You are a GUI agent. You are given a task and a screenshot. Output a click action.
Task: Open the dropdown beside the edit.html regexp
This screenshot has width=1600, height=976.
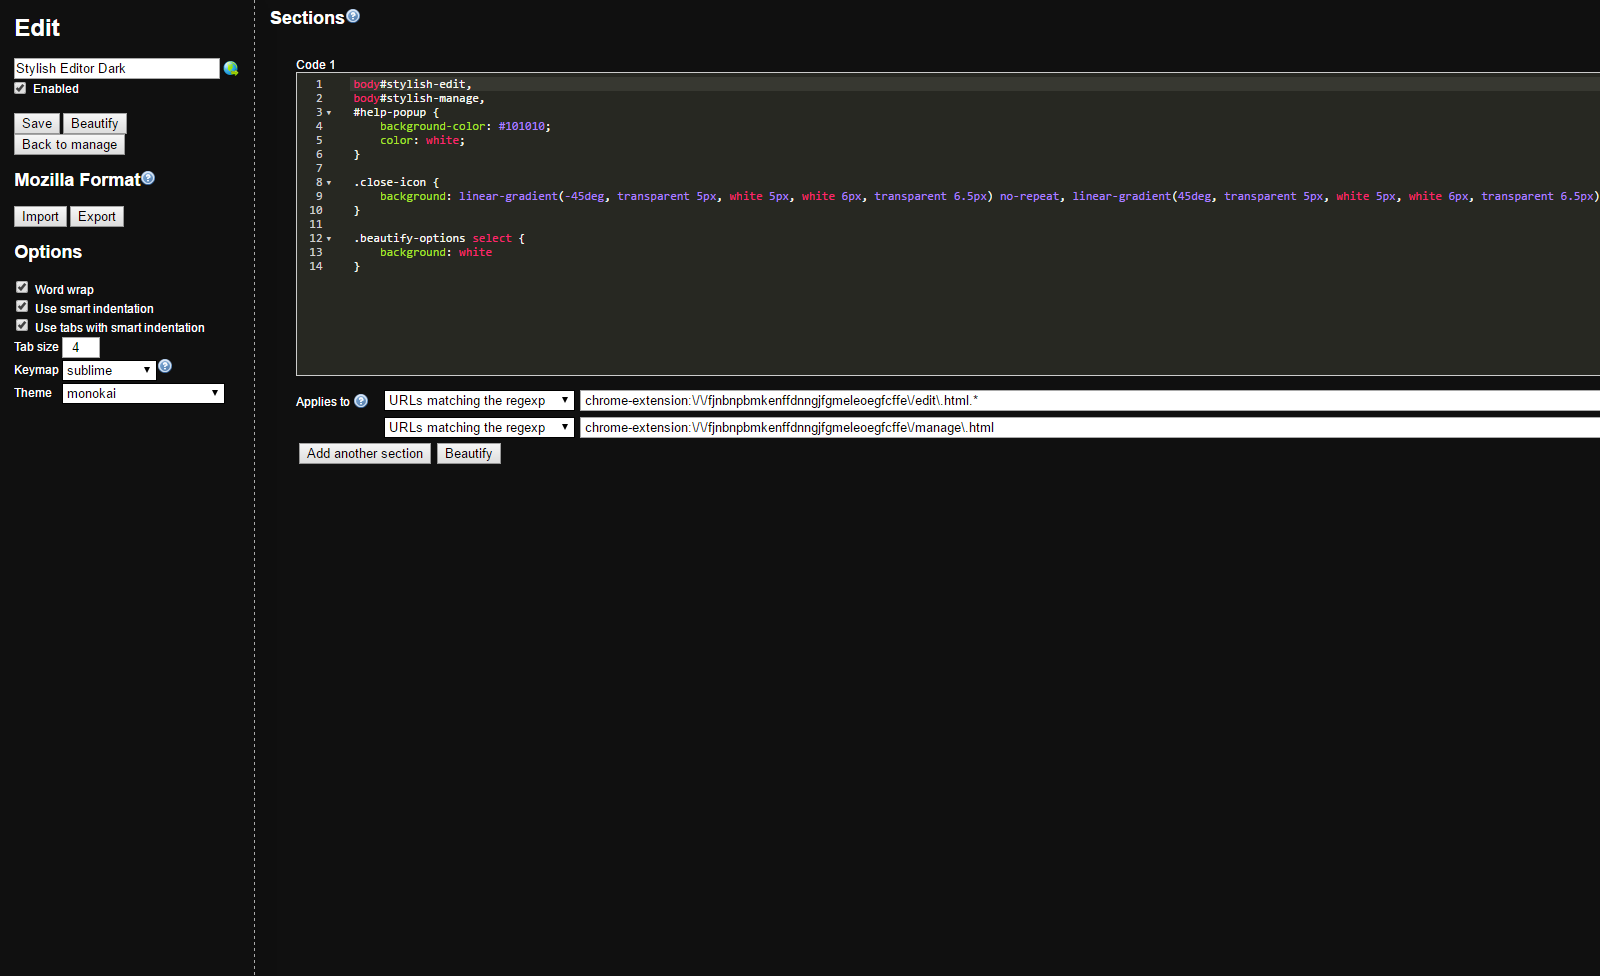(479, 400)
